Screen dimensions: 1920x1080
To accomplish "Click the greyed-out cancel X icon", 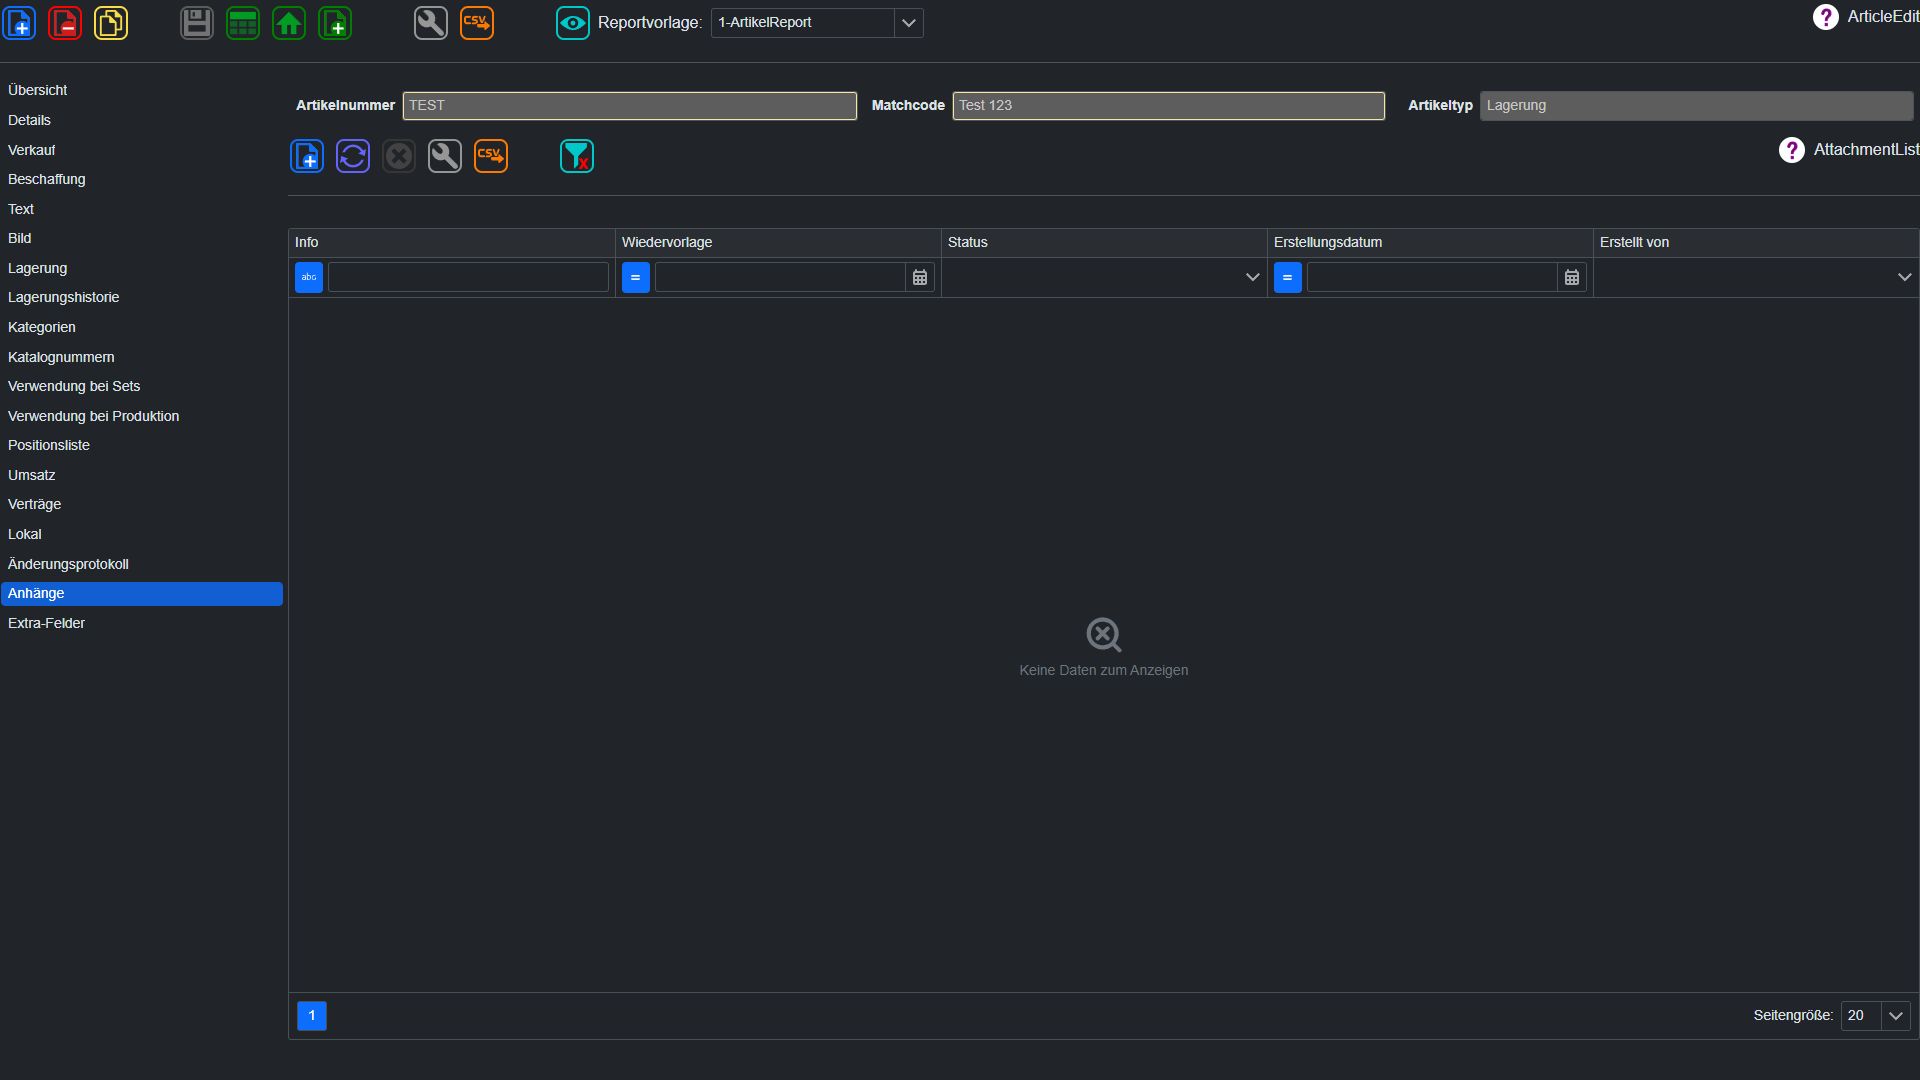I will [x=399, y=156].
